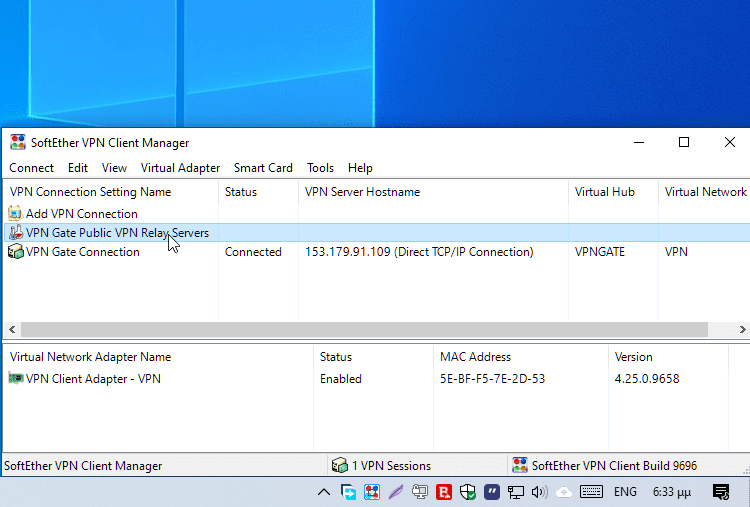Viewport: 750px width, 507px height.
Task: Click the VPNGATE virtual hub cell
Action: click(x=600, y=252)
